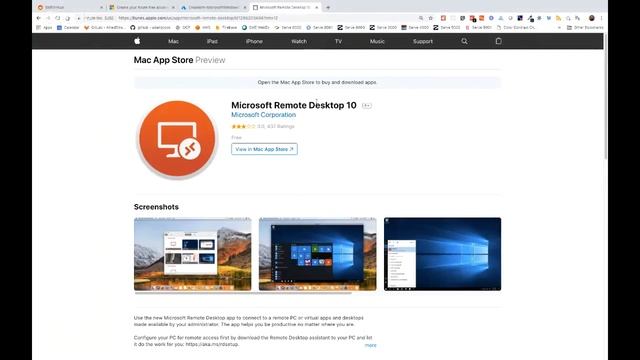The image size is (640, 360).
Task: Click the 4+ age rating badge
Action: pyautogui.click(x=367, y=106)
